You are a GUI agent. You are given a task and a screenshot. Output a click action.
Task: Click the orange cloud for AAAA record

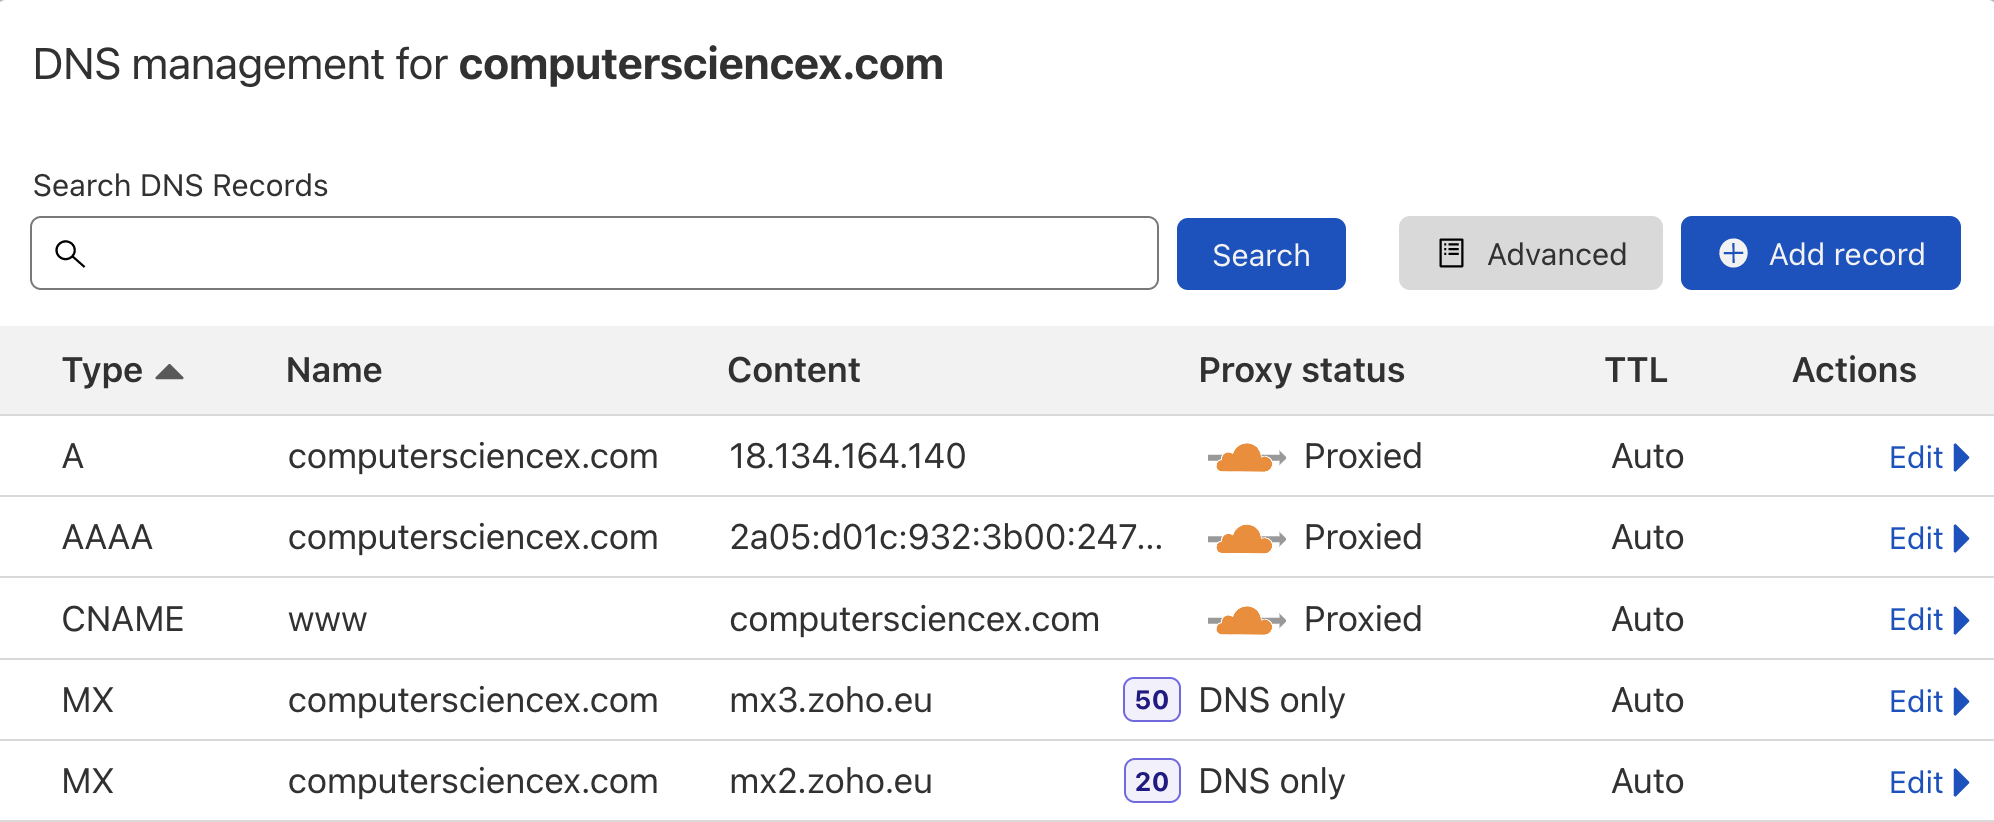1246,538
